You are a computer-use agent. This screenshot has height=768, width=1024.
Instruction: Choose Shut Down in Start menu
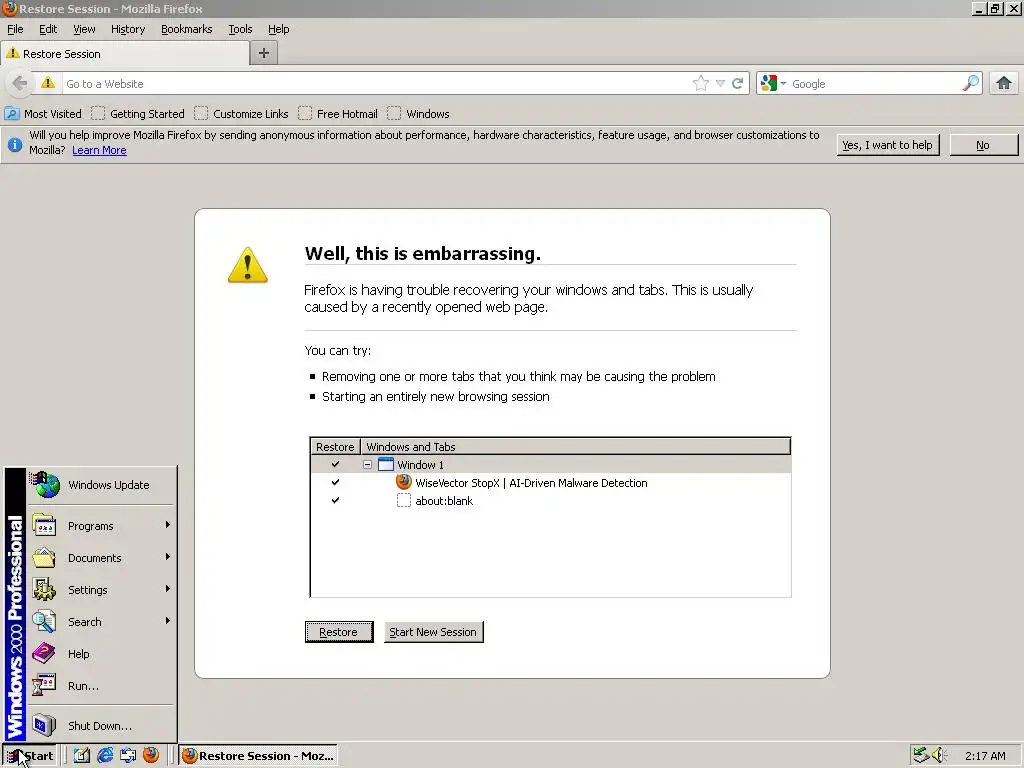pyautogui.click(x=102, y=726)
